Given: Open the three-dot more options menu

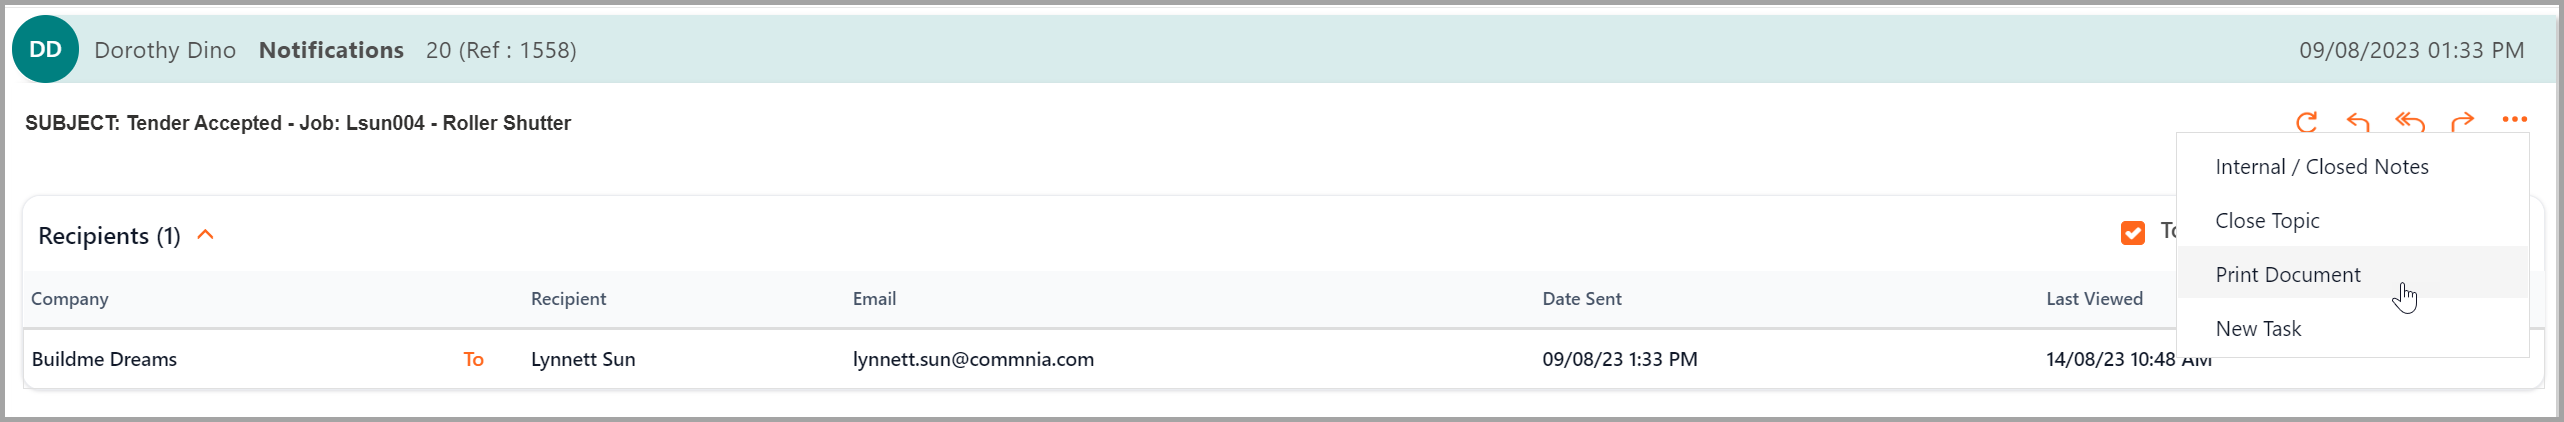Looking at the screenshot, I should 2515,119.
